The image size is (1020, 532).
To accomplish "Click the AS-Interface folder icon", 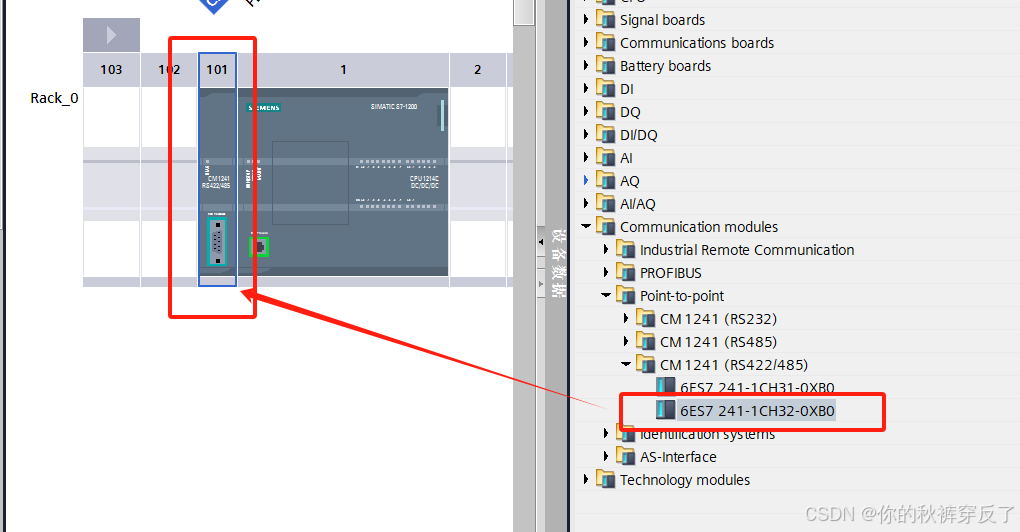I will [x=625, y=456].
